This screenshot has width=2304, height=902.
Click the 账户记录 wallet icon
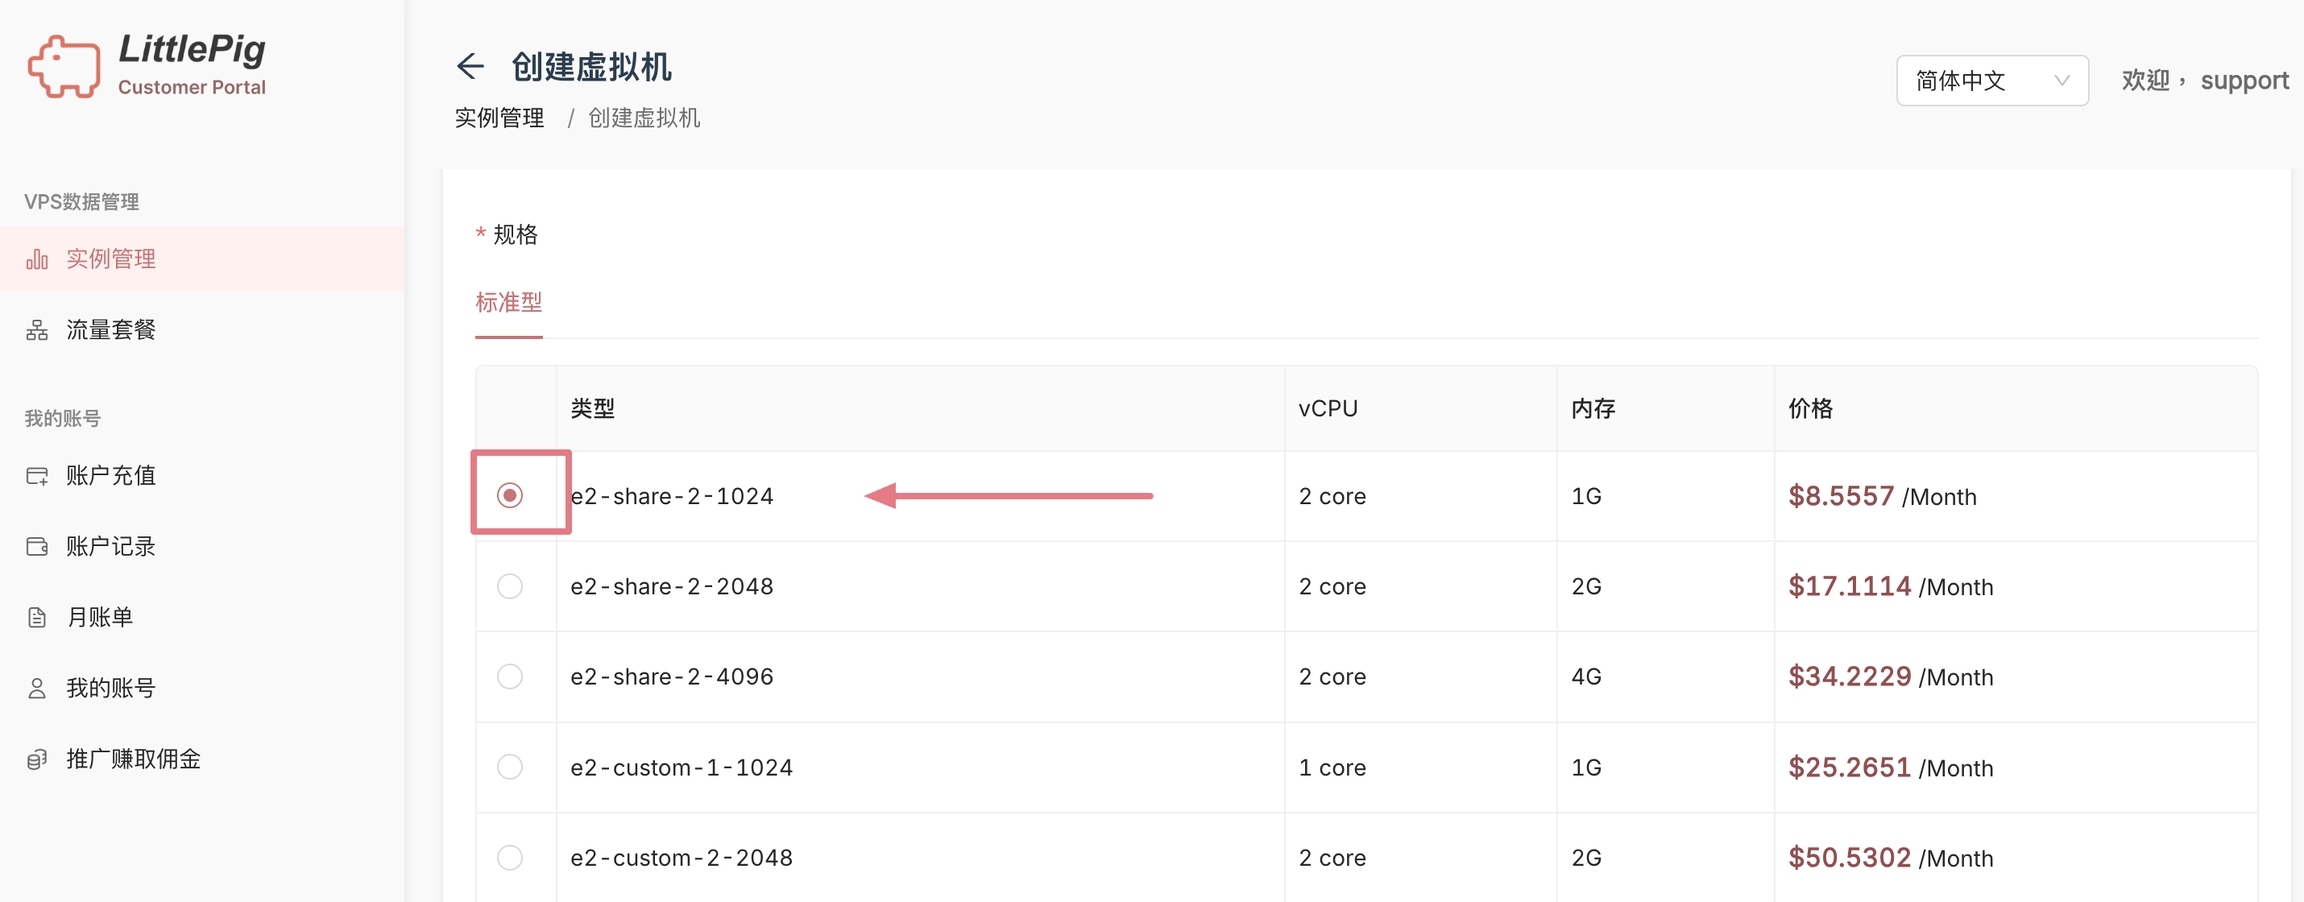click(37, 547)
